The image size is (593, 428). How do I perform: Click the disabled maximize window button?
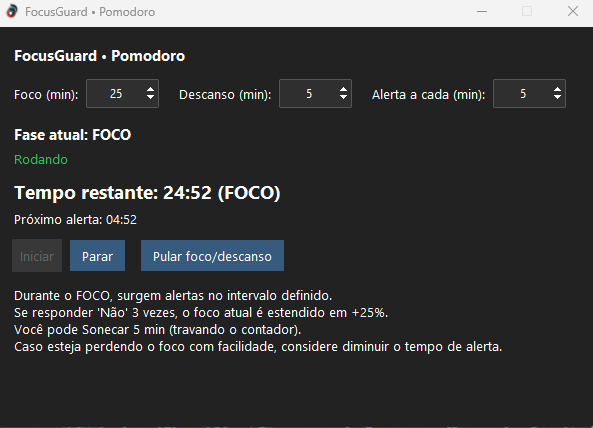[x=527, y=12]
